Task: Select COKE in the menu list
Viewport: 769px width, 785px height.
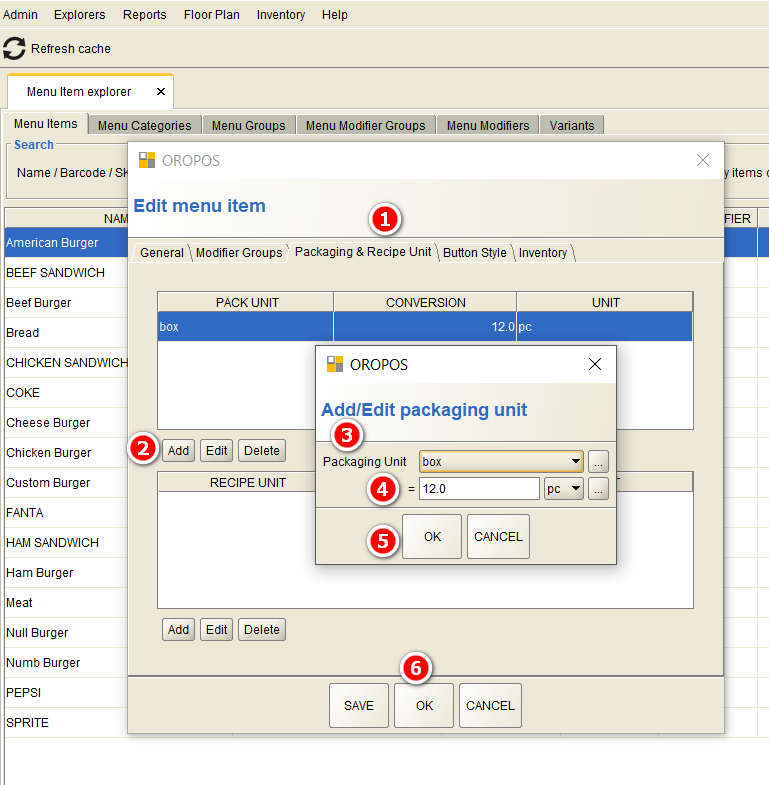Action: pyautogui.click(x=66, y=393)
